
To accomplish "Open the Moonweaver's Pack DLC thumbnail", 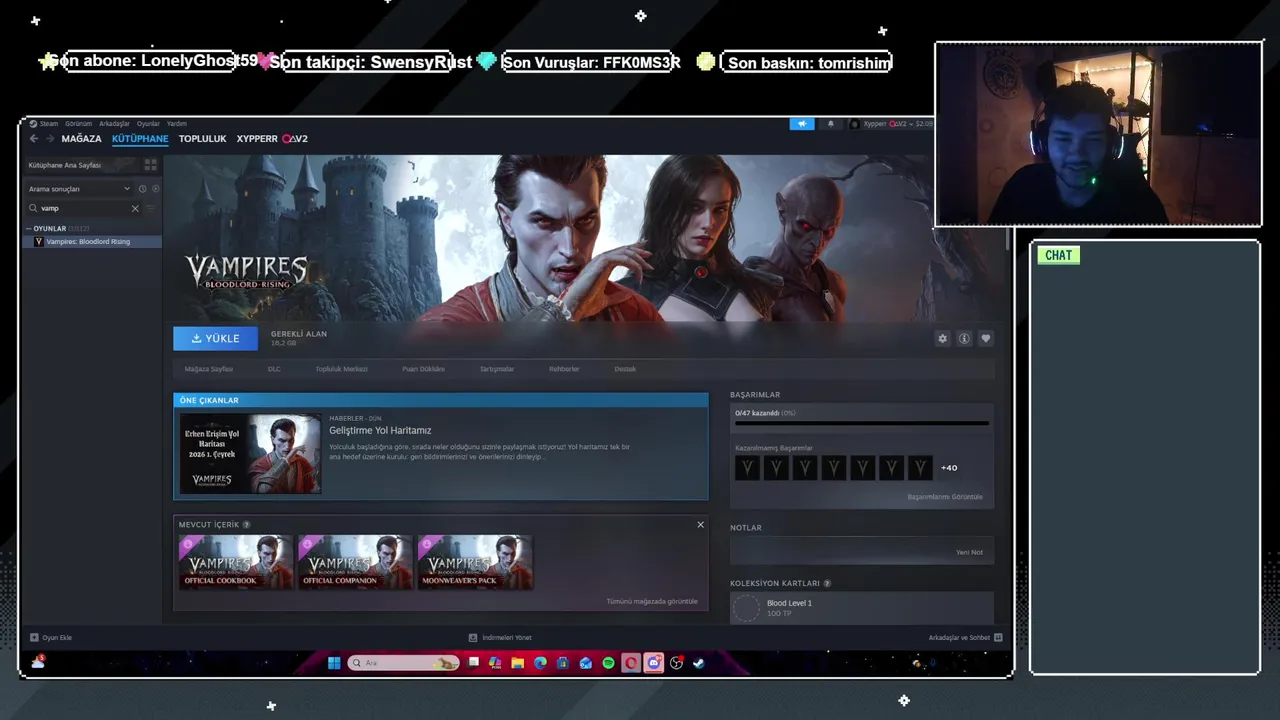I will (x=475, y=562).
